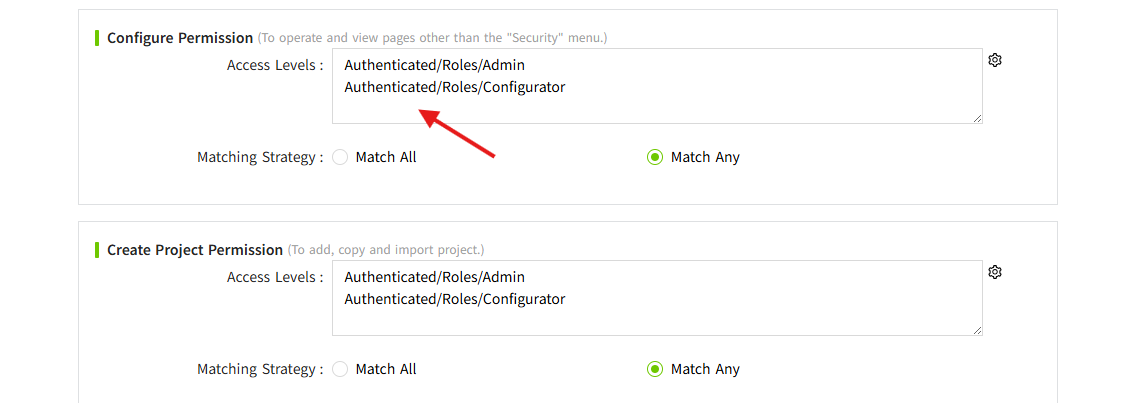The height and width of the screenshot is (403, 1143).
Task: Click the Configure Permission section heading
Action: point(180,38)
